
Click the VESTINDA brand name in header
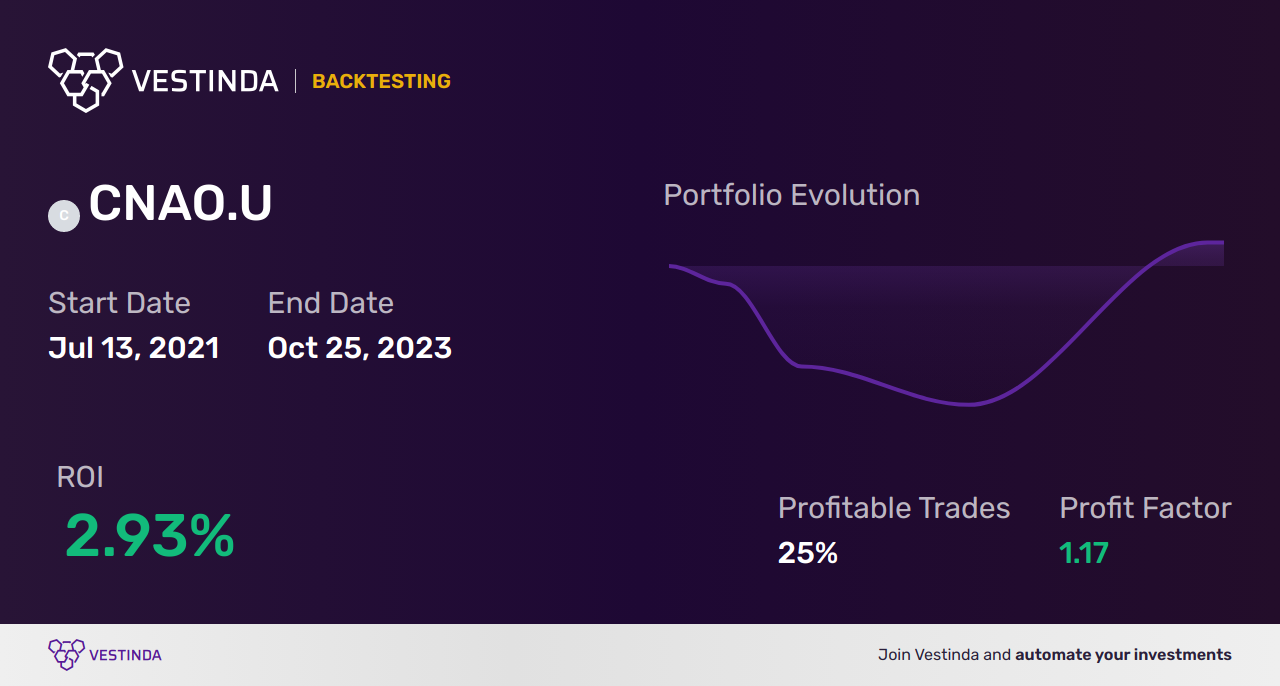[x=205, y=82]
